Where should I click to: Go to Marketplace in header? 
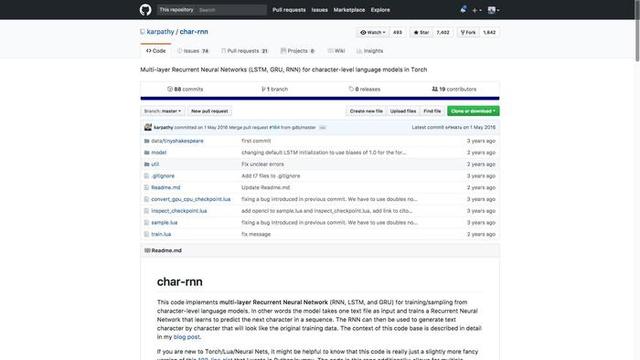(349, 10)
